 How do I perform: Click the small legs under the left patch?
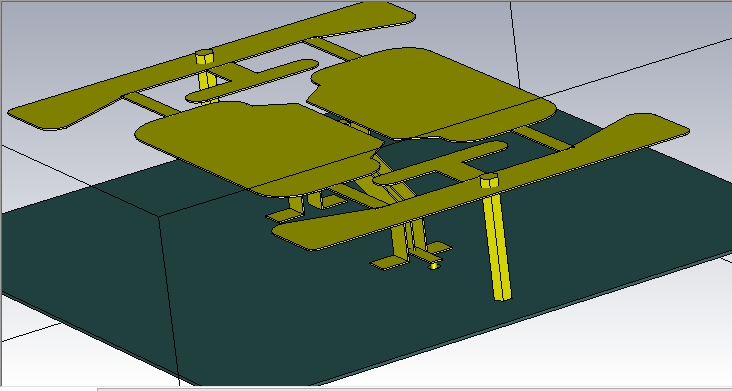[306, 202]
